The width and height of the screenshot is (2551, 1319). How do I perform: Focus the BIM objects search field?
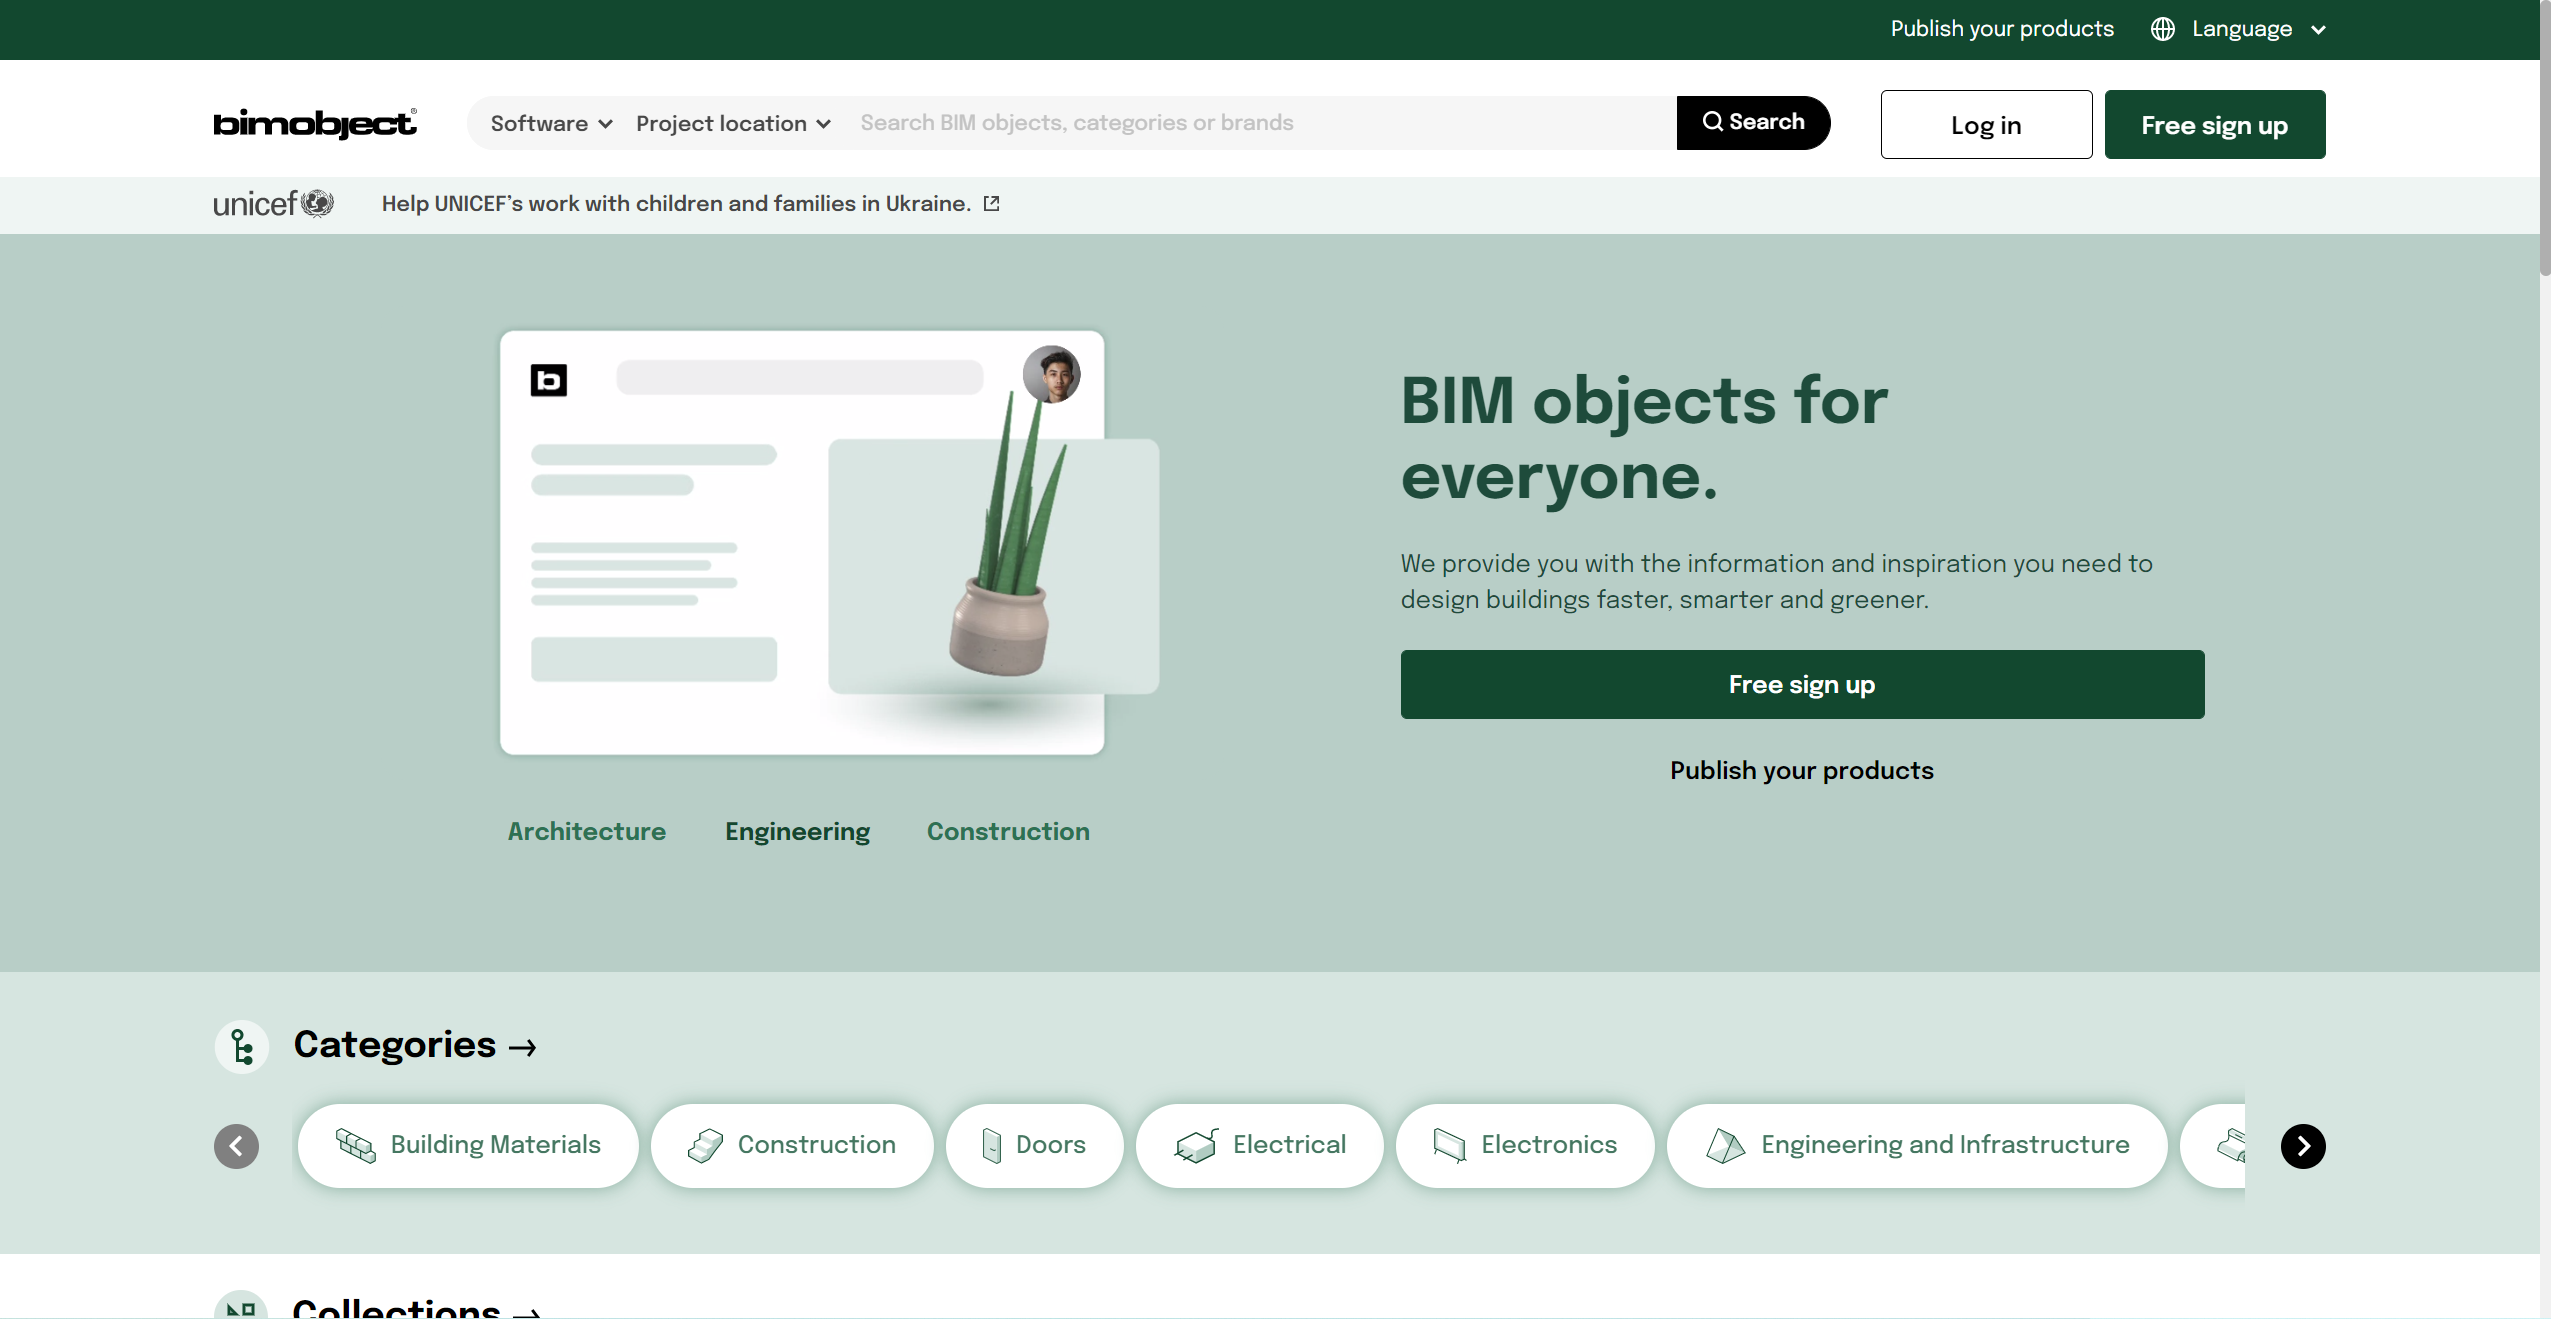tap(1262, 123)
